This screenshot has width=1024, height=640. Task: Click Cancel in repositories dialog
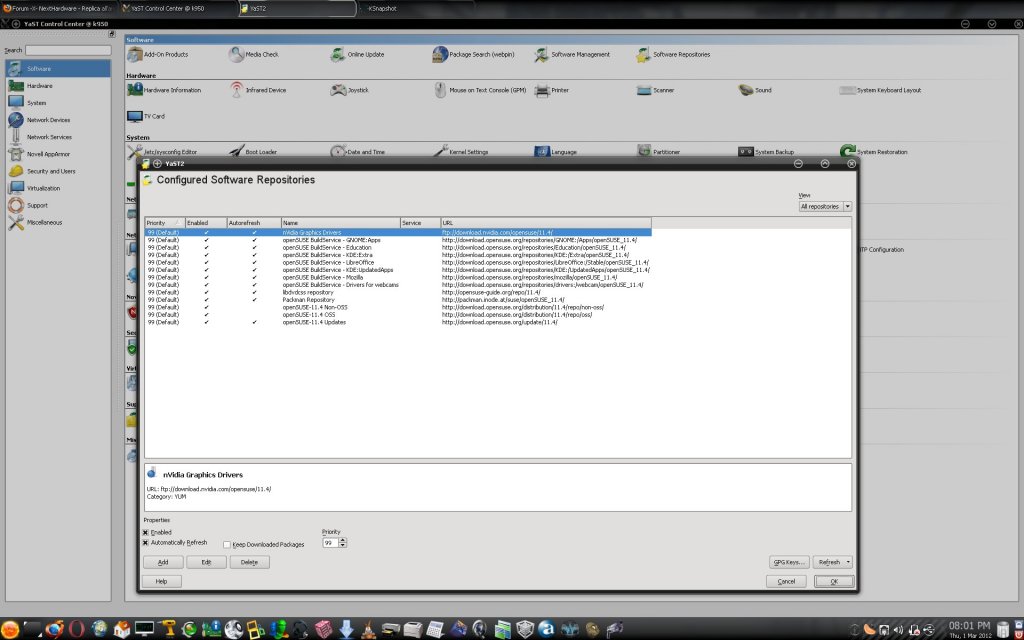[786, 581]
